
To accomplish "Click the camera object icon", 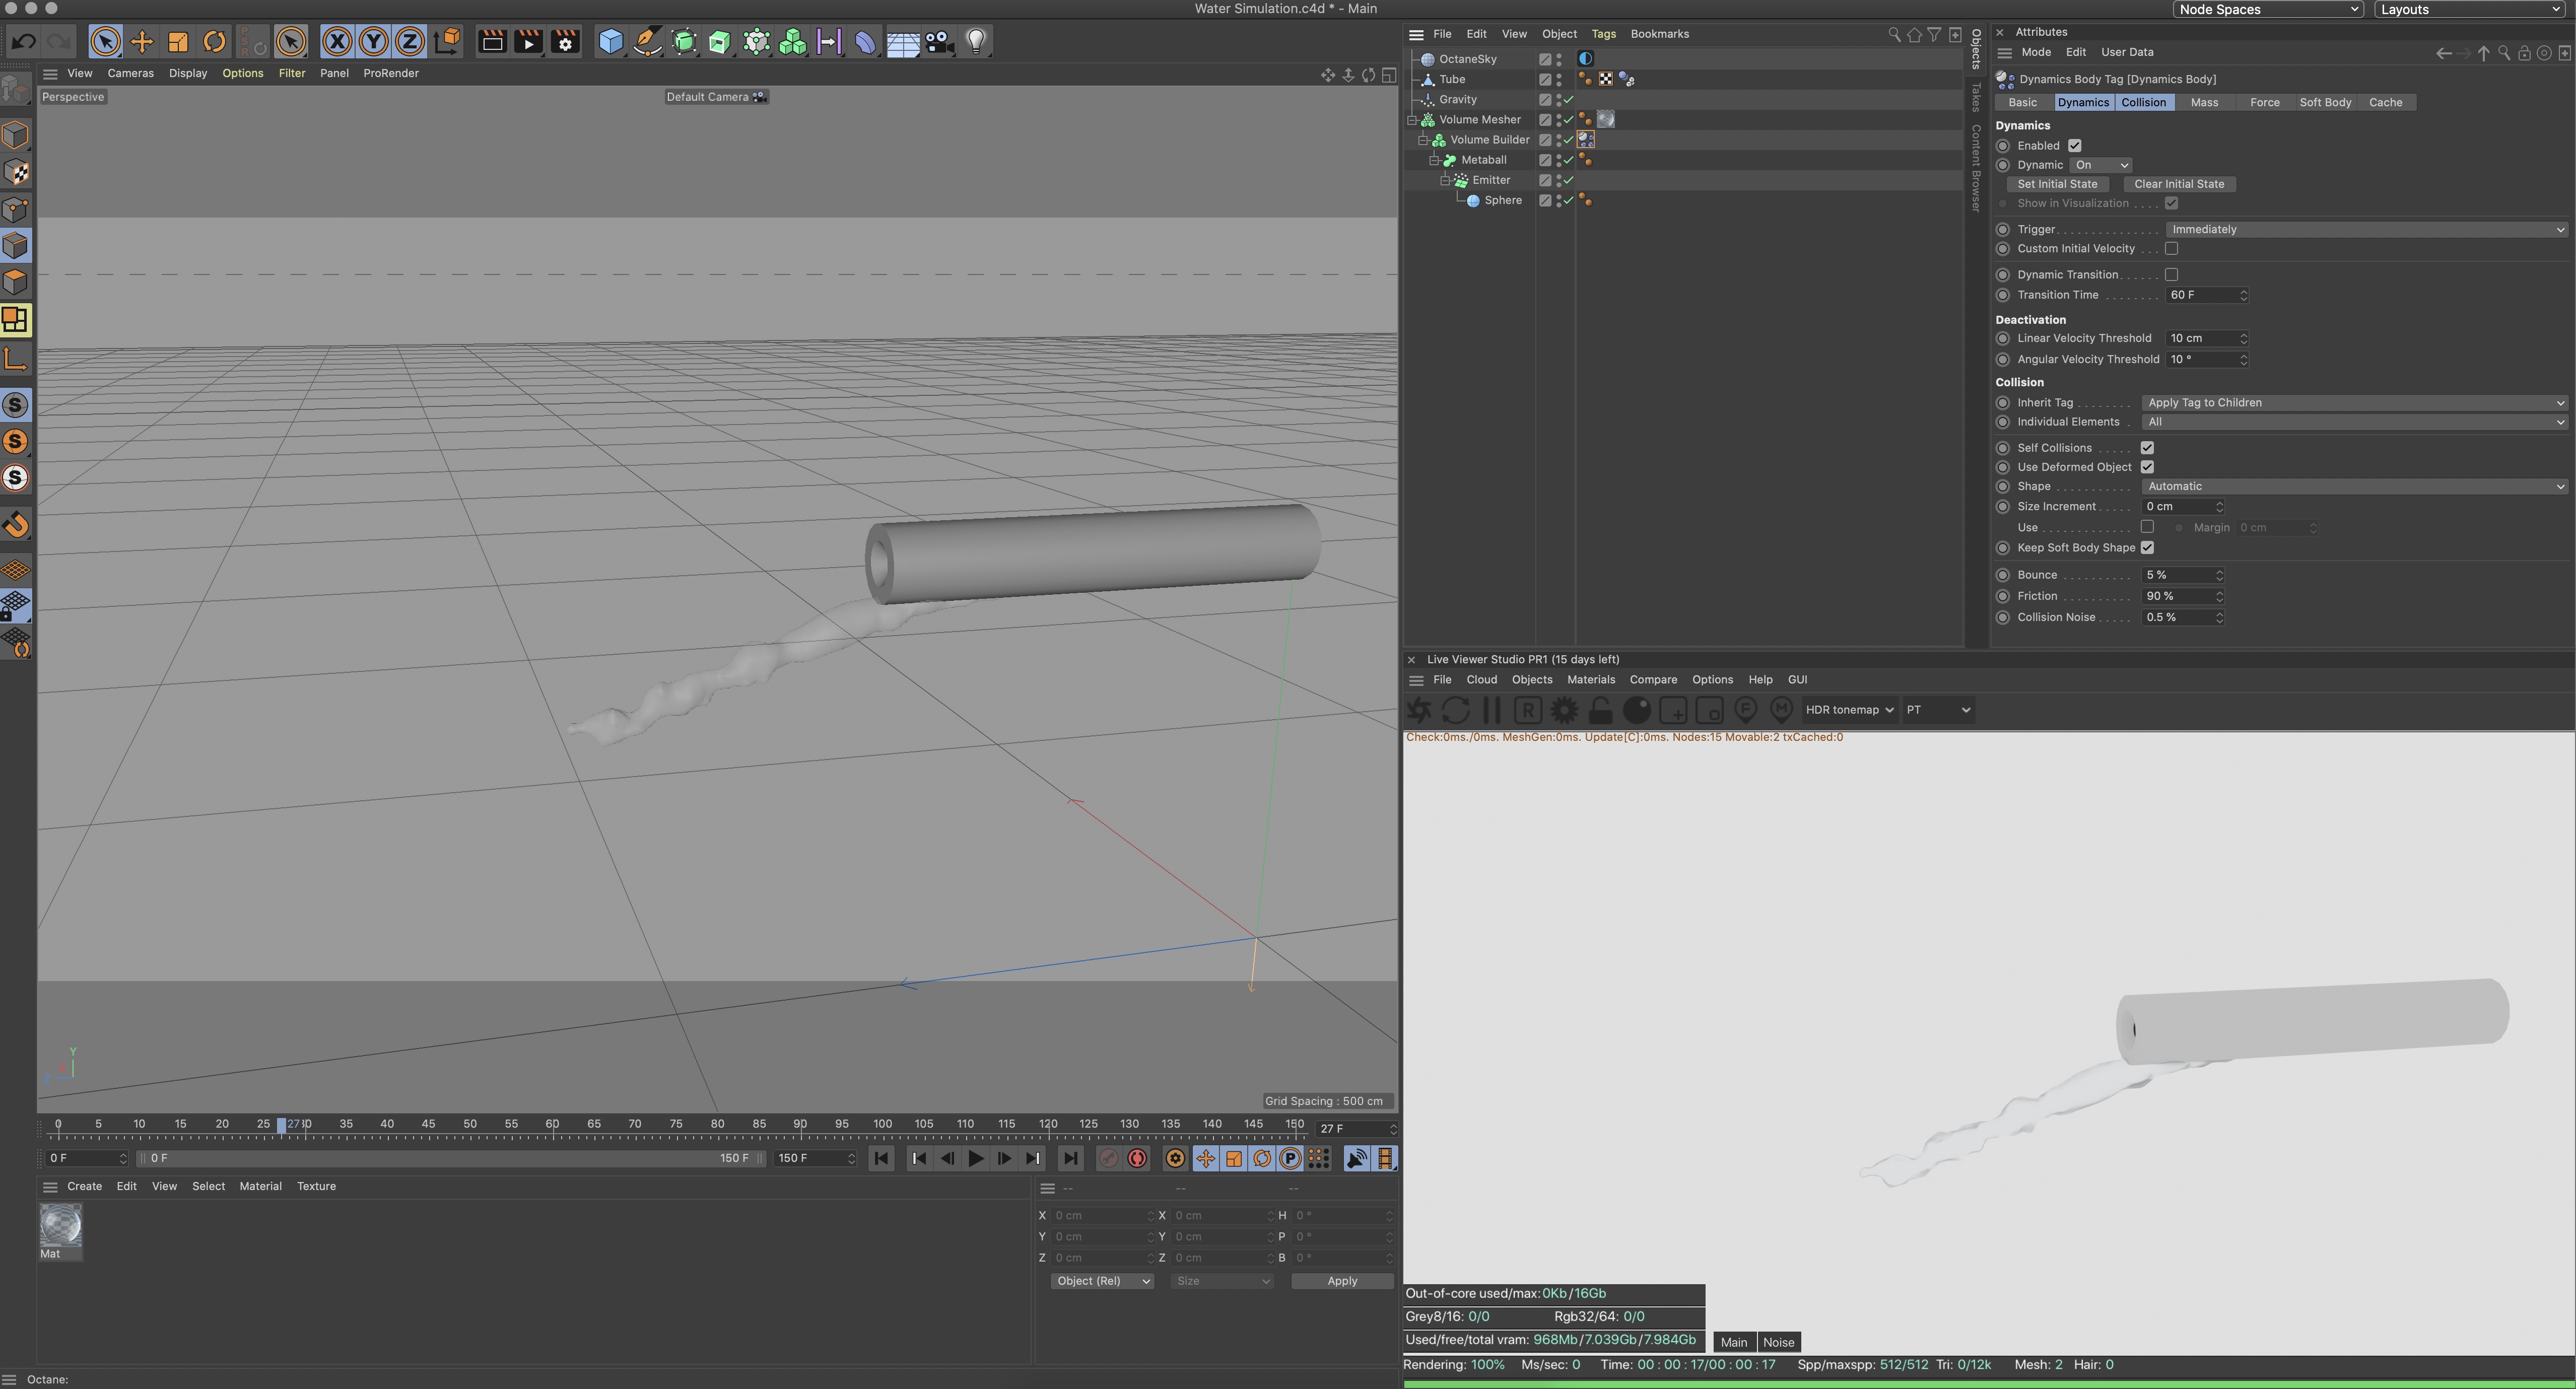I will coord(939,41).
